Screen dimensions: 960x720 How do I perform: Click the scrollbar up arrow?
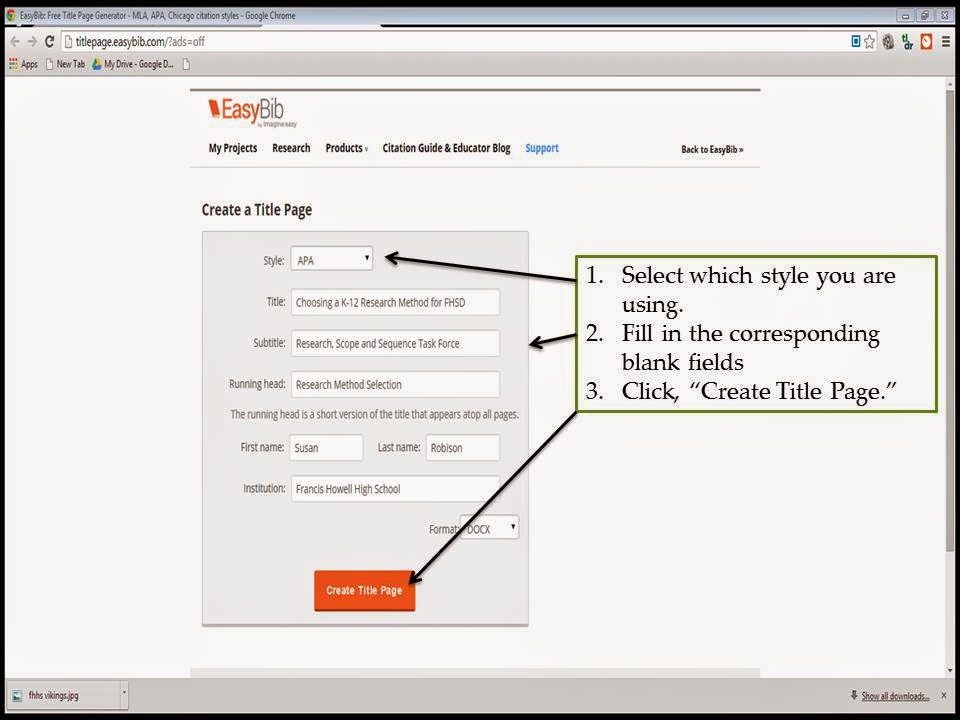click(x=950, y=83)
